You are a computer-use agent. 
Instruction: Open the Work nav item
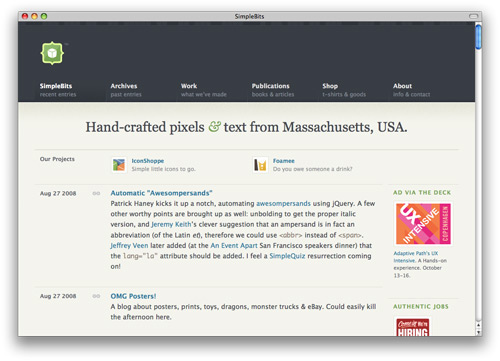[x=204, y=90]
